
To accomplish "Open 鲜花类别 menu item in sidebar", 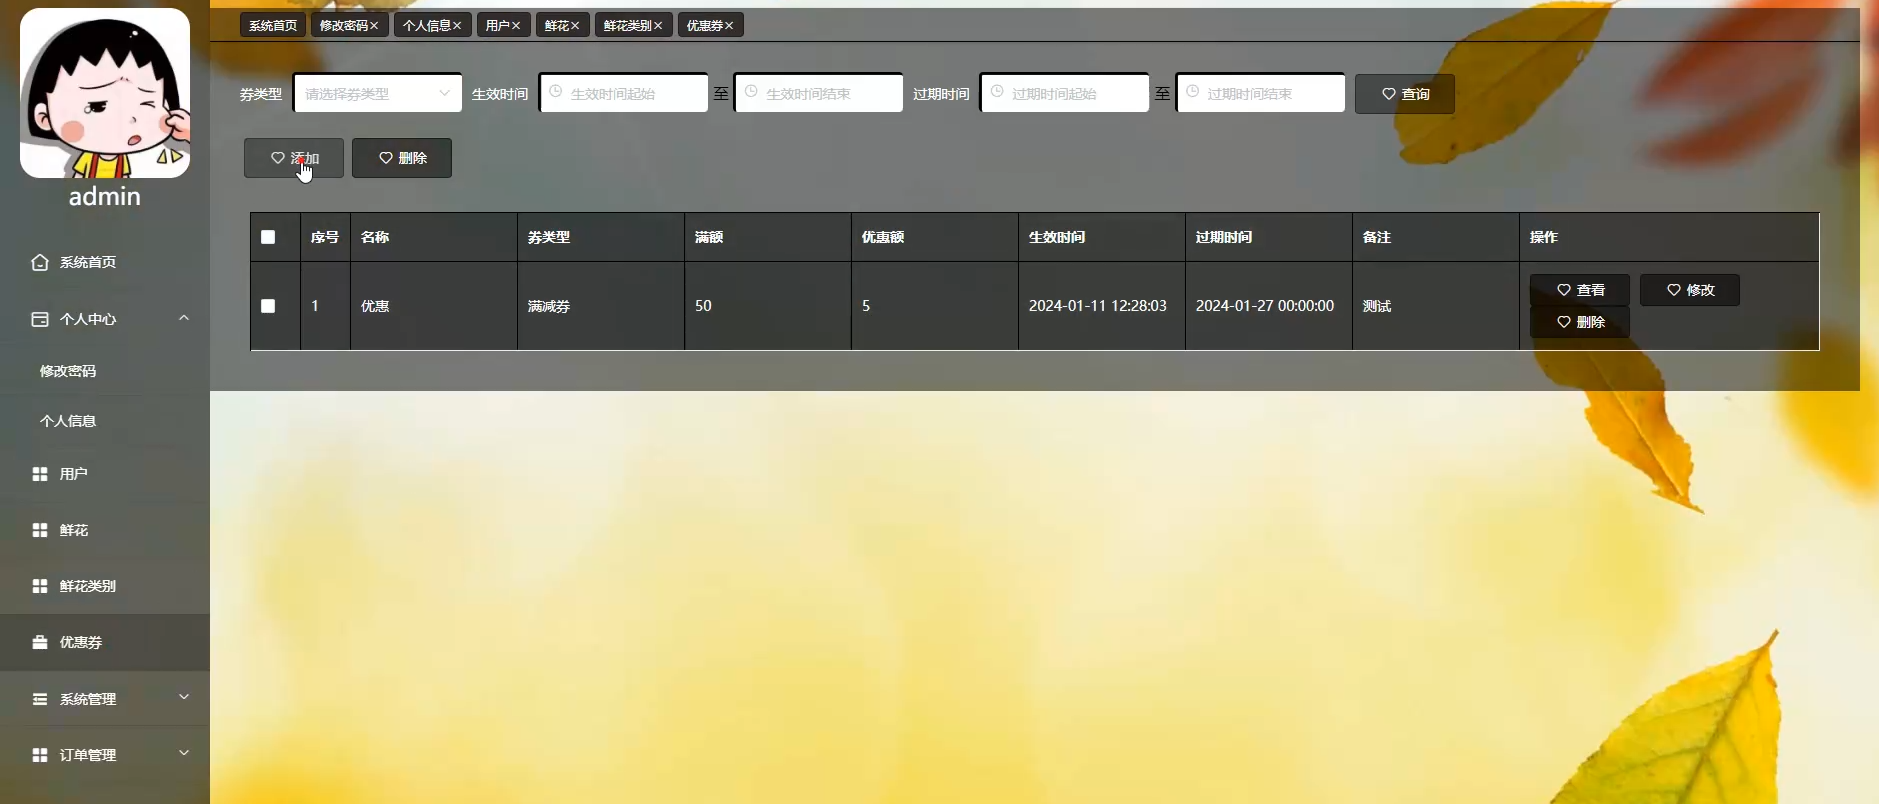I will point(105,586).
